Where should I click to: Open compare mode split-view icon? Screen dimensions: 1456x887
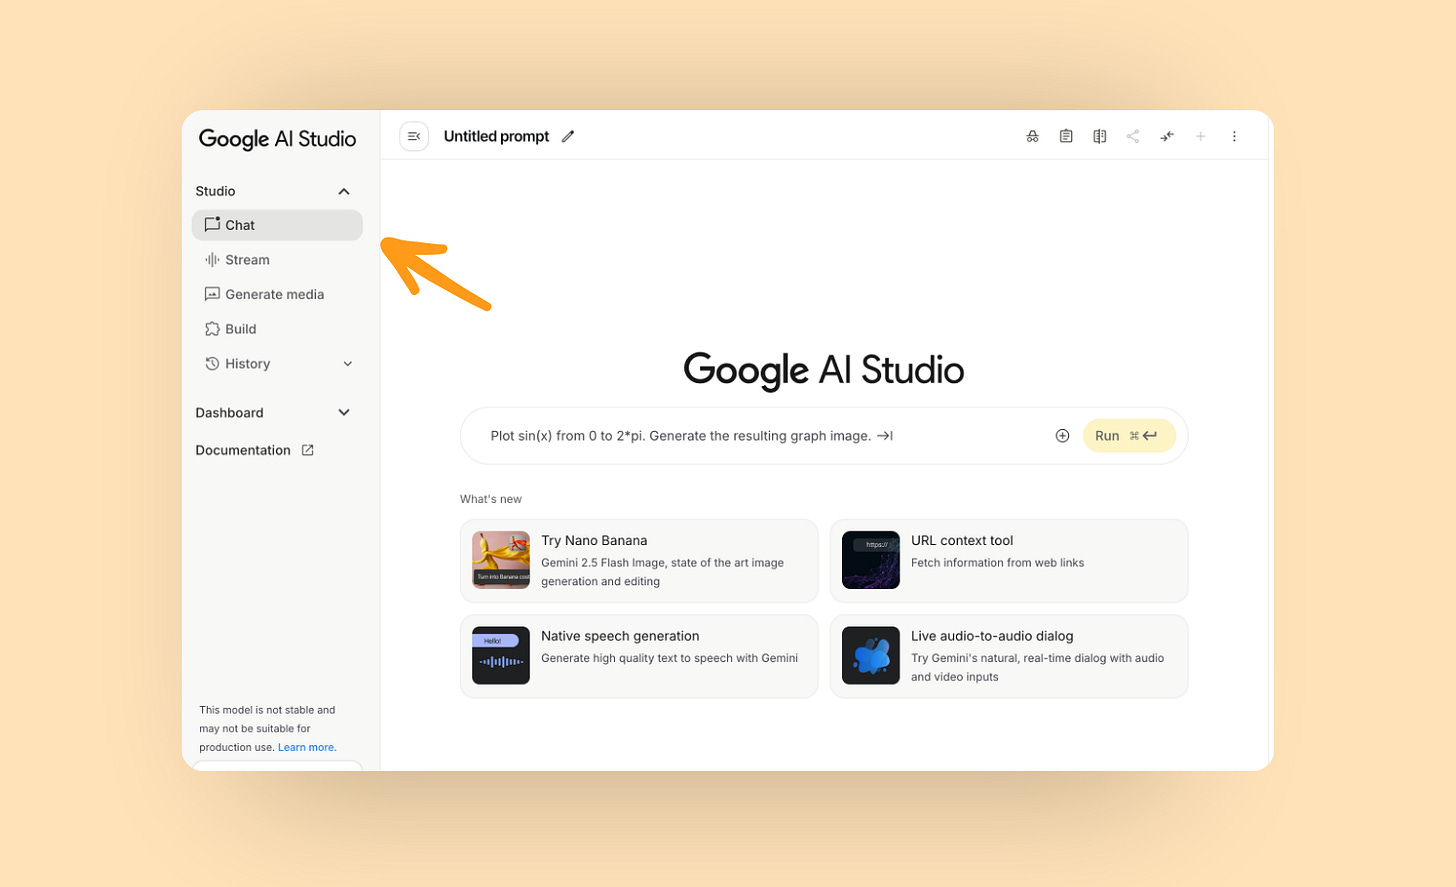1099,136
